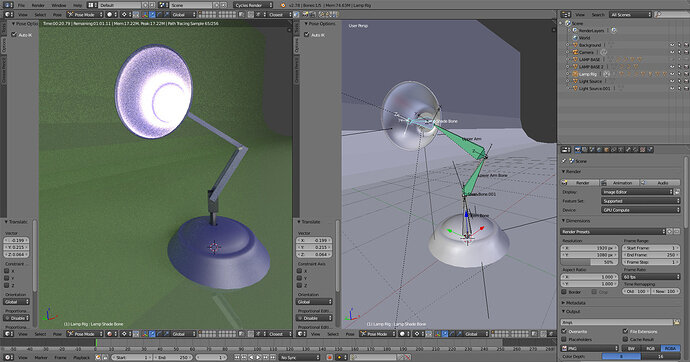The height and width of the screenshot is (362, 690).
Task: Open the Device GPU Compute dropdown
Action: [641, 210]
